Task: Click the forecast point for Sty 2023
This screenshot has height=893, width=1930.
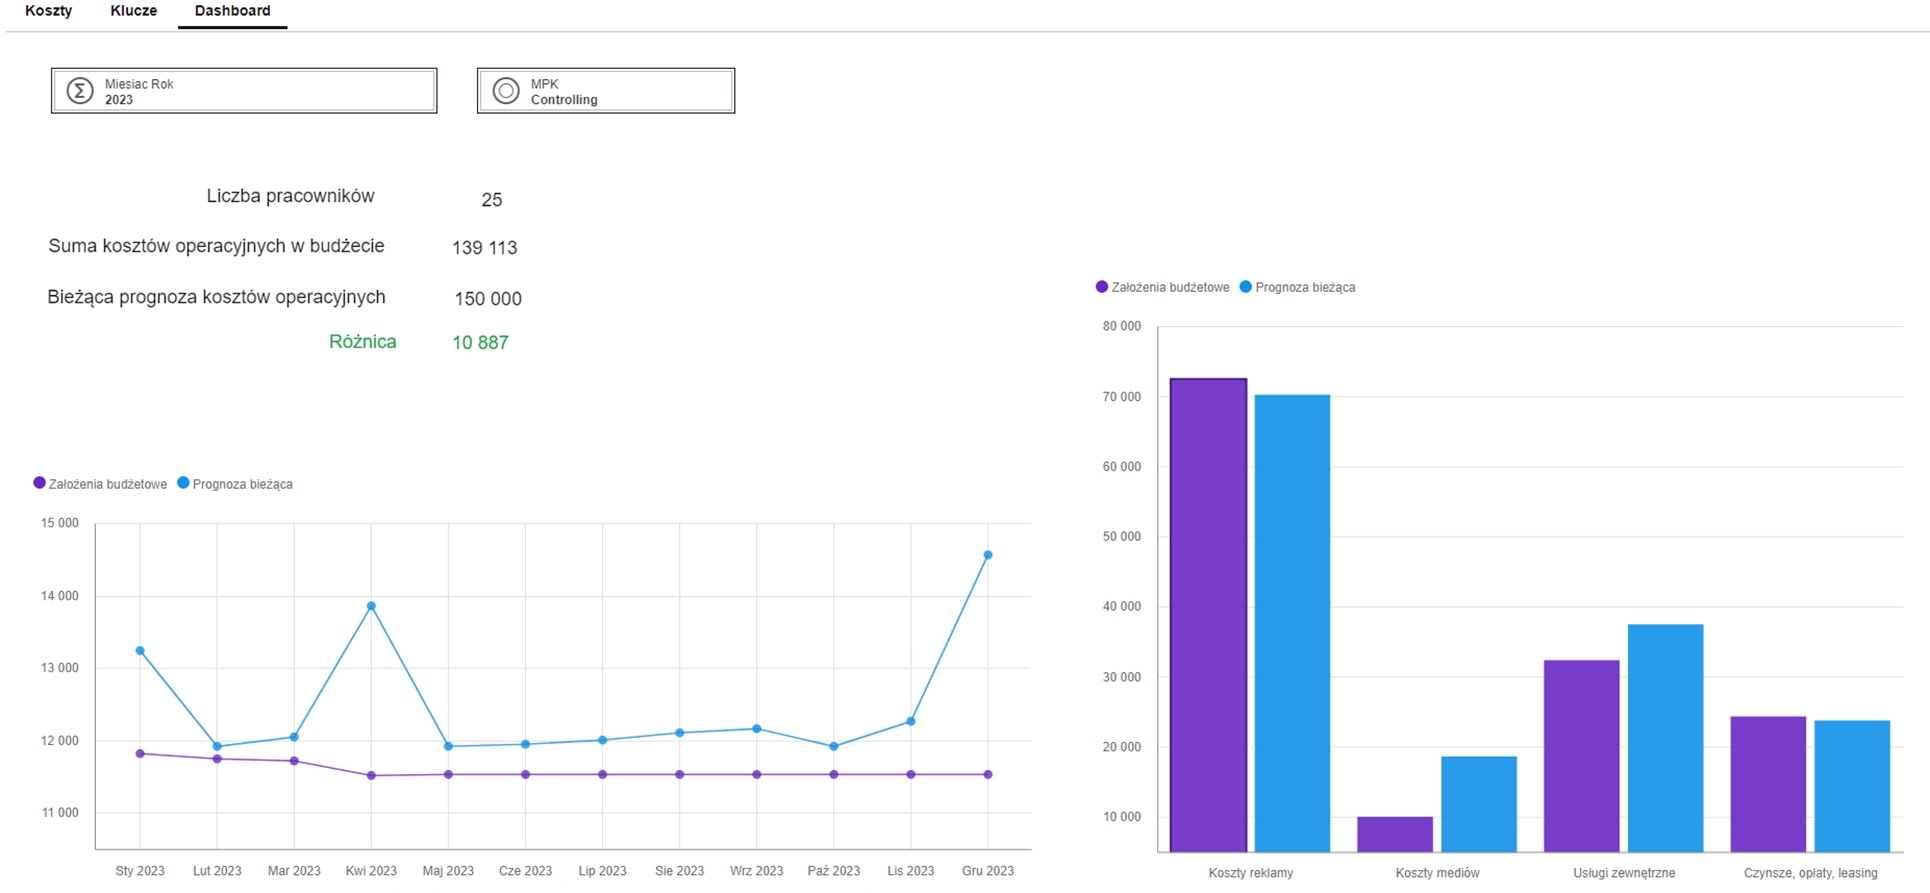Action: point(140,651)
